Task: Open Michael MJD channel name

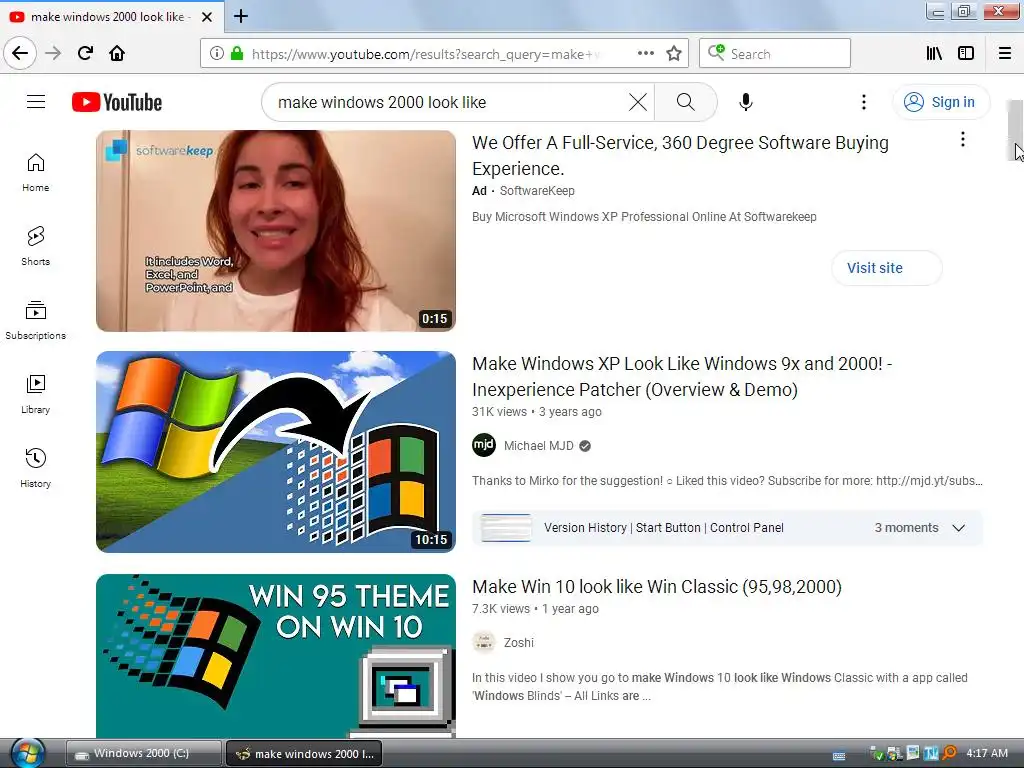Action: pyautogui.click(x=539, y=445)
